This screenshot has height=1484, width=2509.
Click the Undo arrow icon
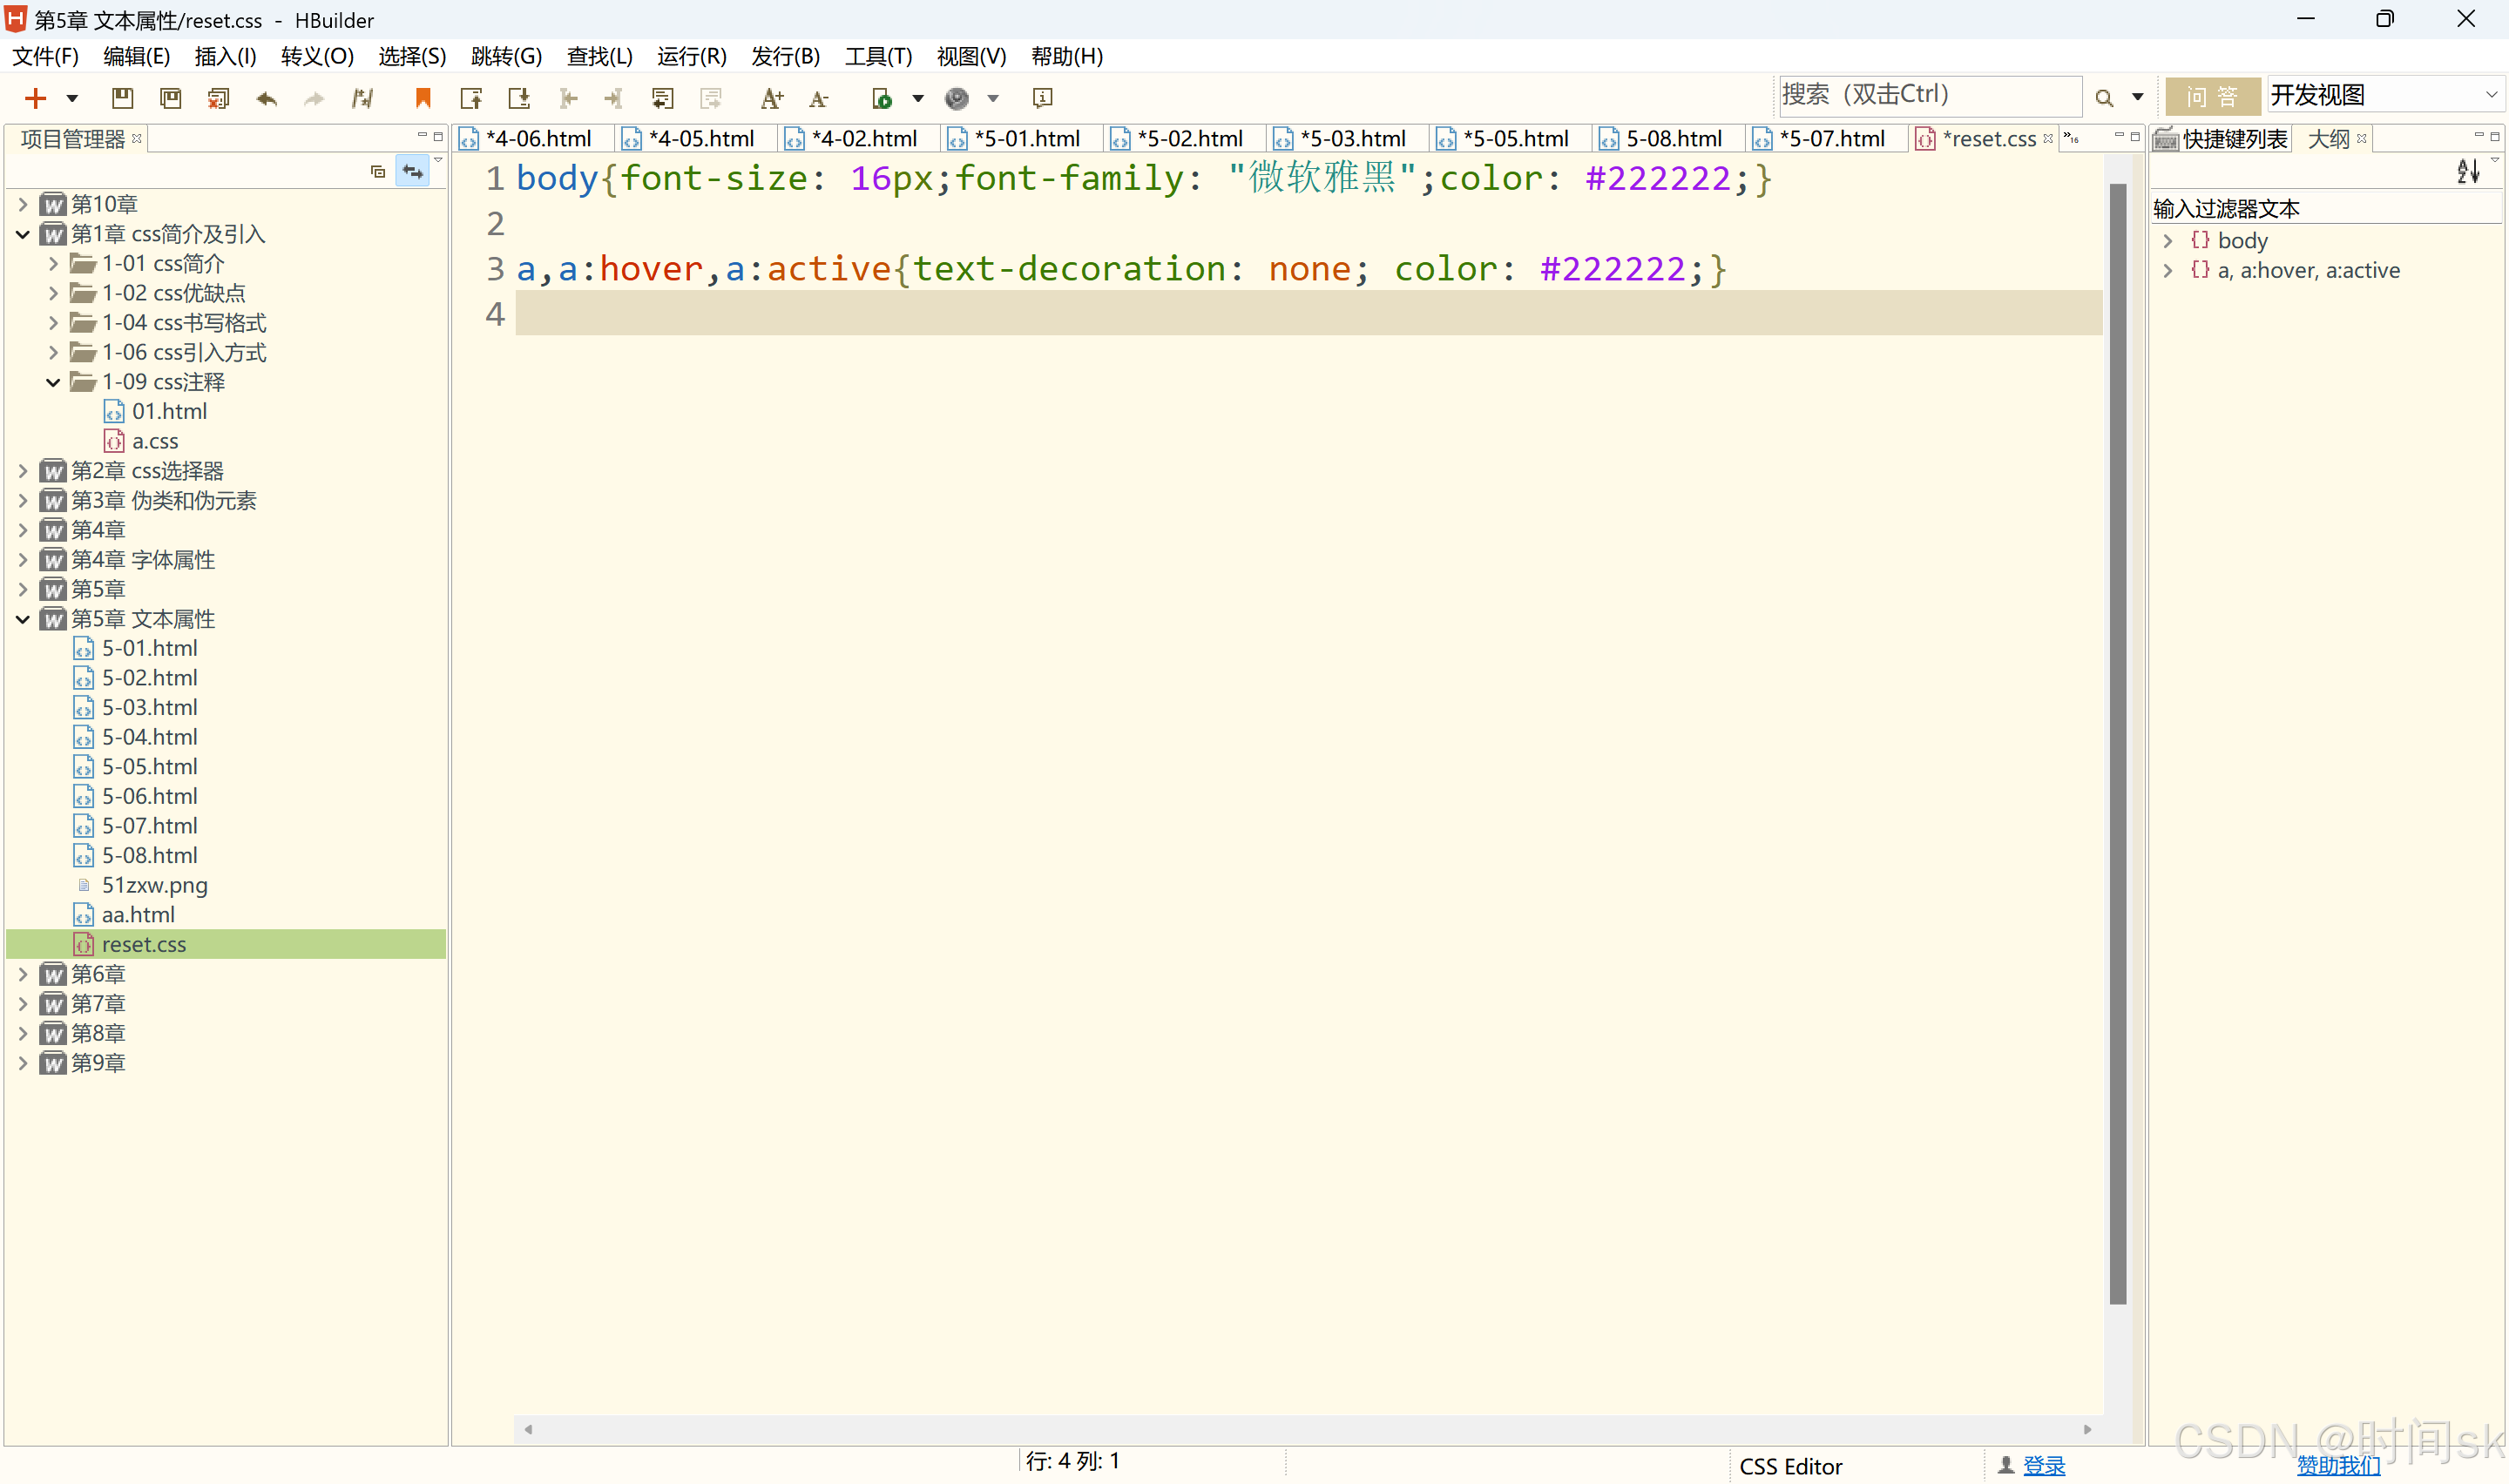(x=266, y=98)
